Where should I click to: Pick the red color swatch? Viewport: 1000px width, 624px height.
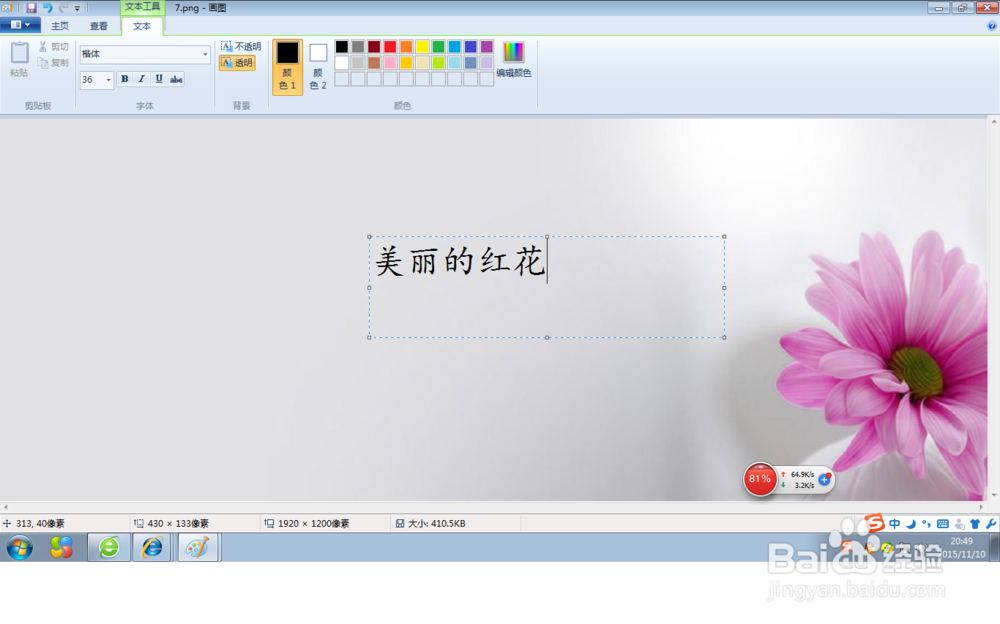[389, 46]
